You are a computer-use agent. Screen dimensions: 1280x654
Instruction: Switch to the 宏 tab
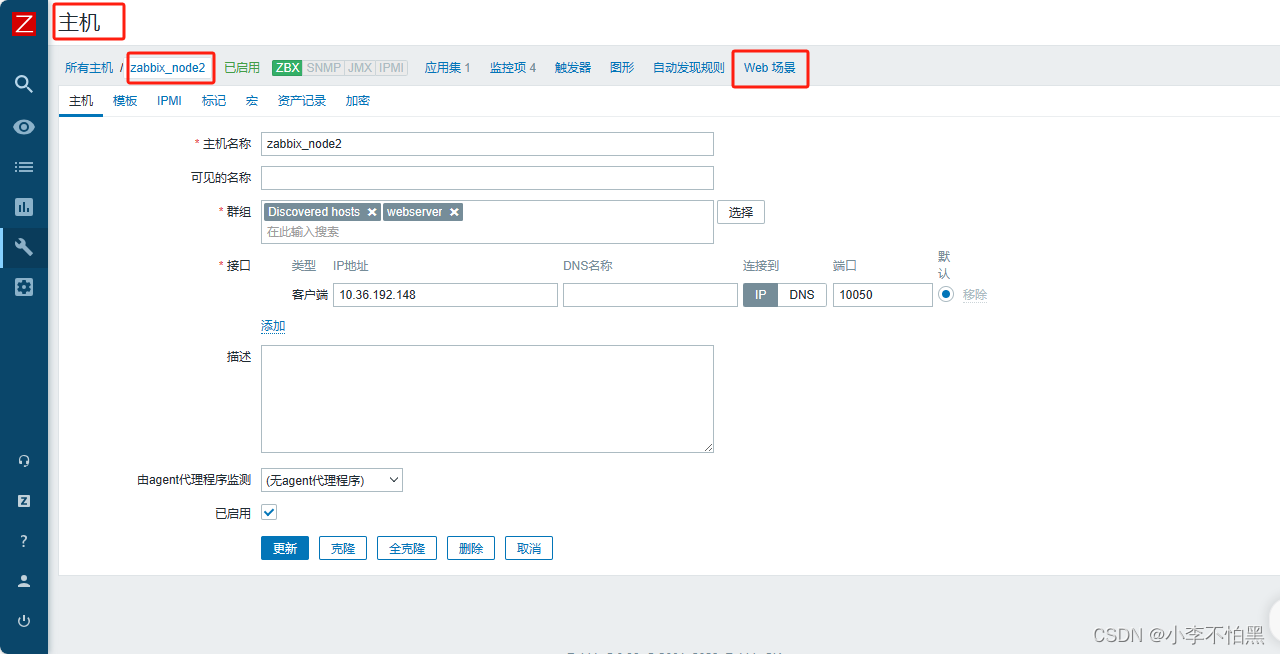click(x=252, y=101)
